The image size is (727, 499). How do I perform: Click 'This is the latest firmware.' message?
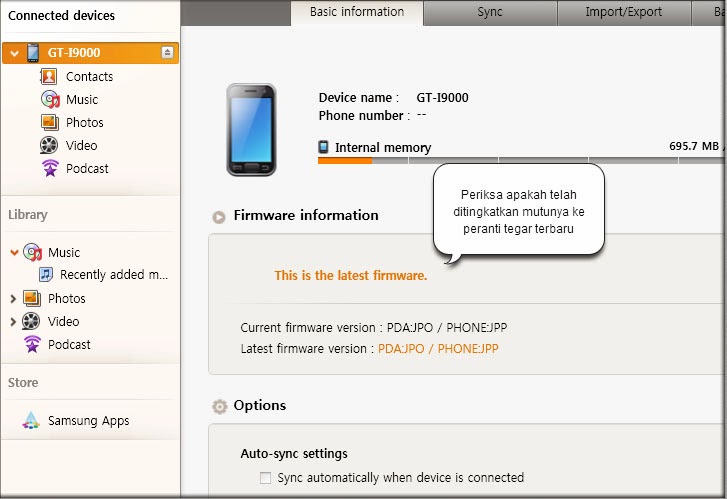tap(351, 275)
